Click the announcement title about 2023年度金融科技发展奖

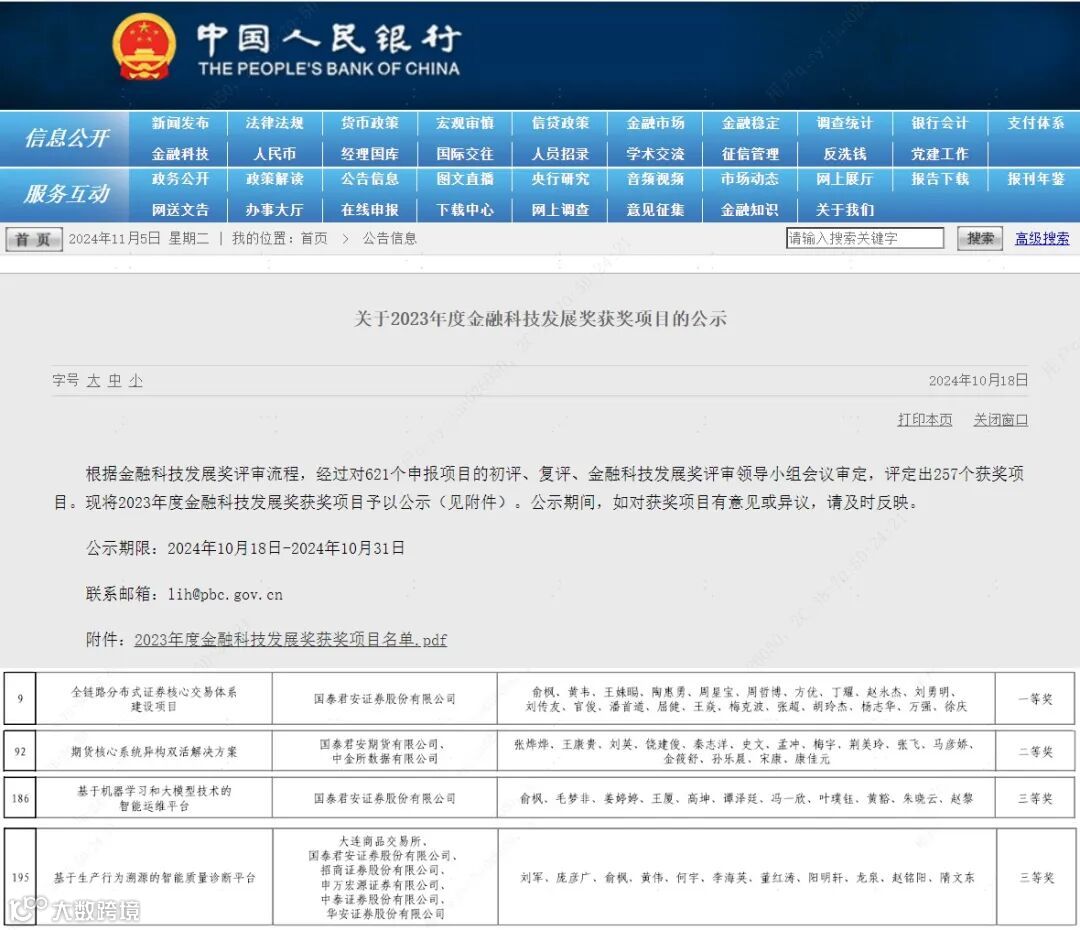coord(540,318)
